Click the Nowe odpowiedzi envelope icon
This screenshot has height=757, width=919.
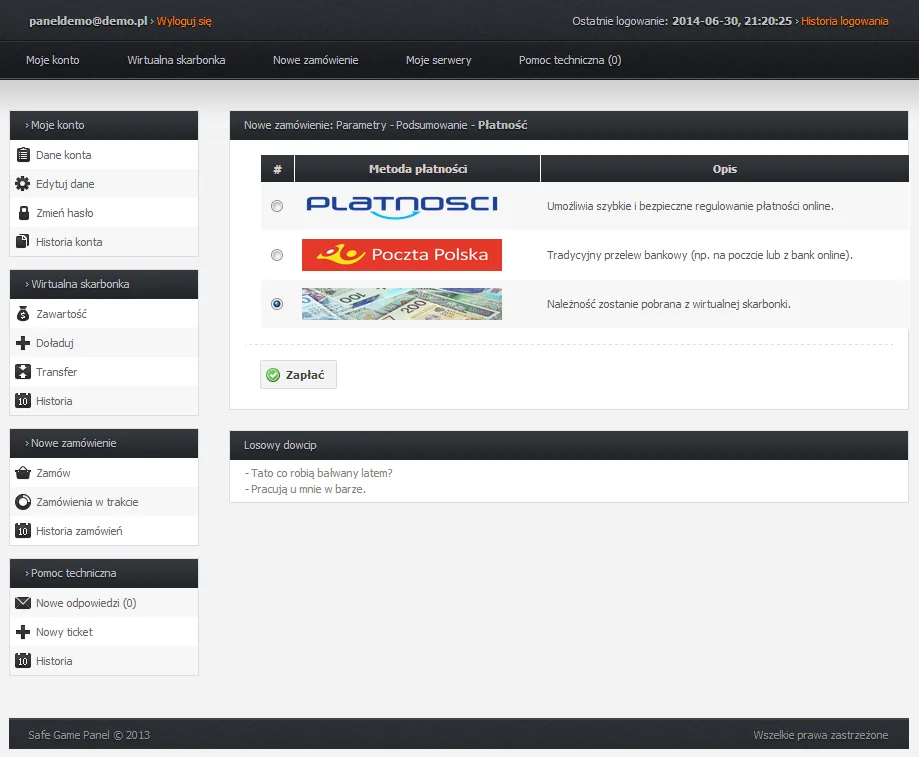(23, 603)
